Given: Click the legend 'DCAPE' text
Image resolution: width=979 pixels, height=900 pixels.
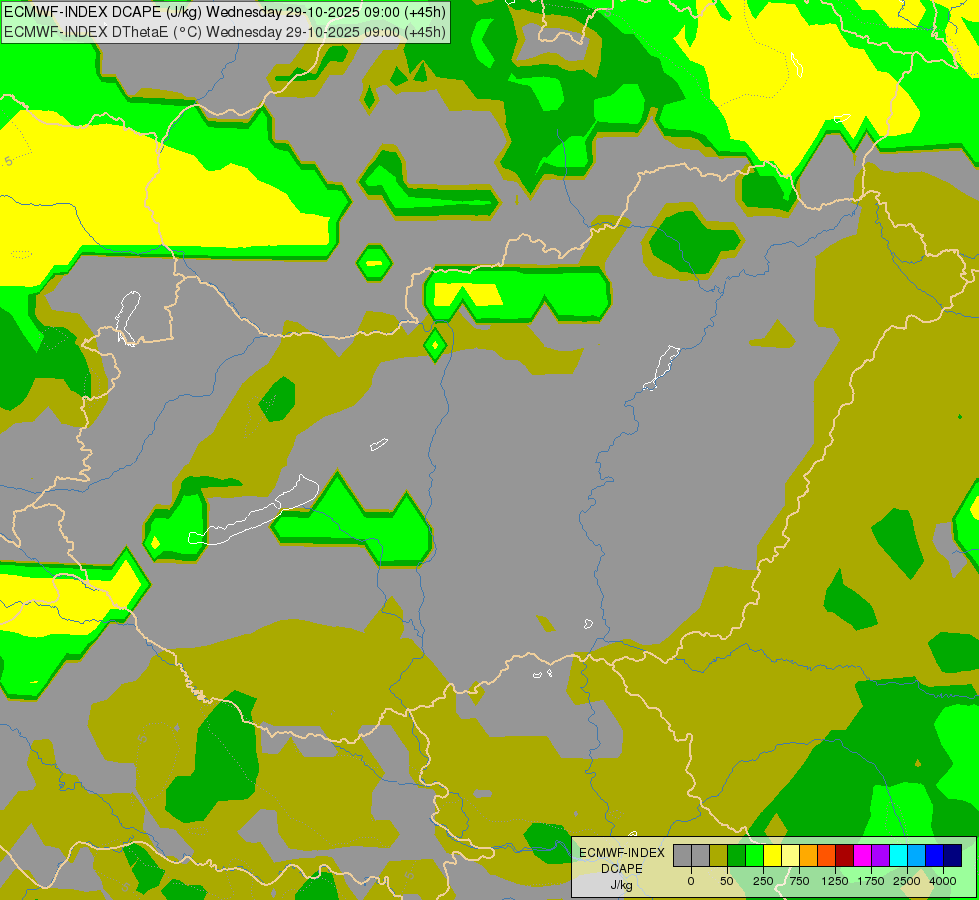Looking at the screenshot, I should [622, 869].
